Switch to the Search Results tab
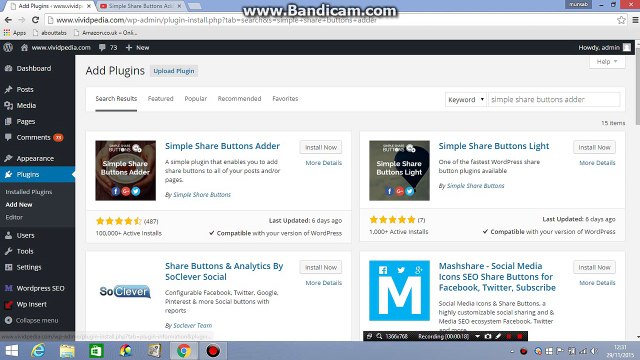640x360 pixels. [x=116, y=99]
